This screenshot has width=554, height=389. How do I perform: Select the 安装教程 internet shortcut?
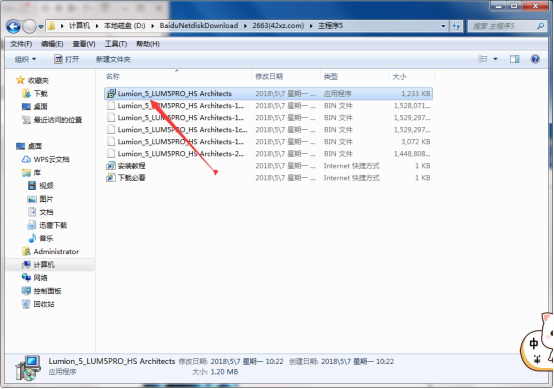pyautogui.click(x=269, y=166)
